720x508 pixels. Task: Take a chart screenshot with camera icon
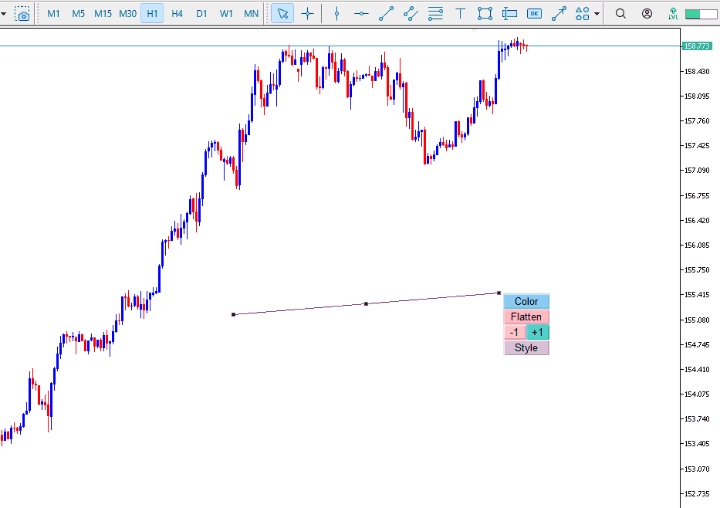click(x=23, y=14)
